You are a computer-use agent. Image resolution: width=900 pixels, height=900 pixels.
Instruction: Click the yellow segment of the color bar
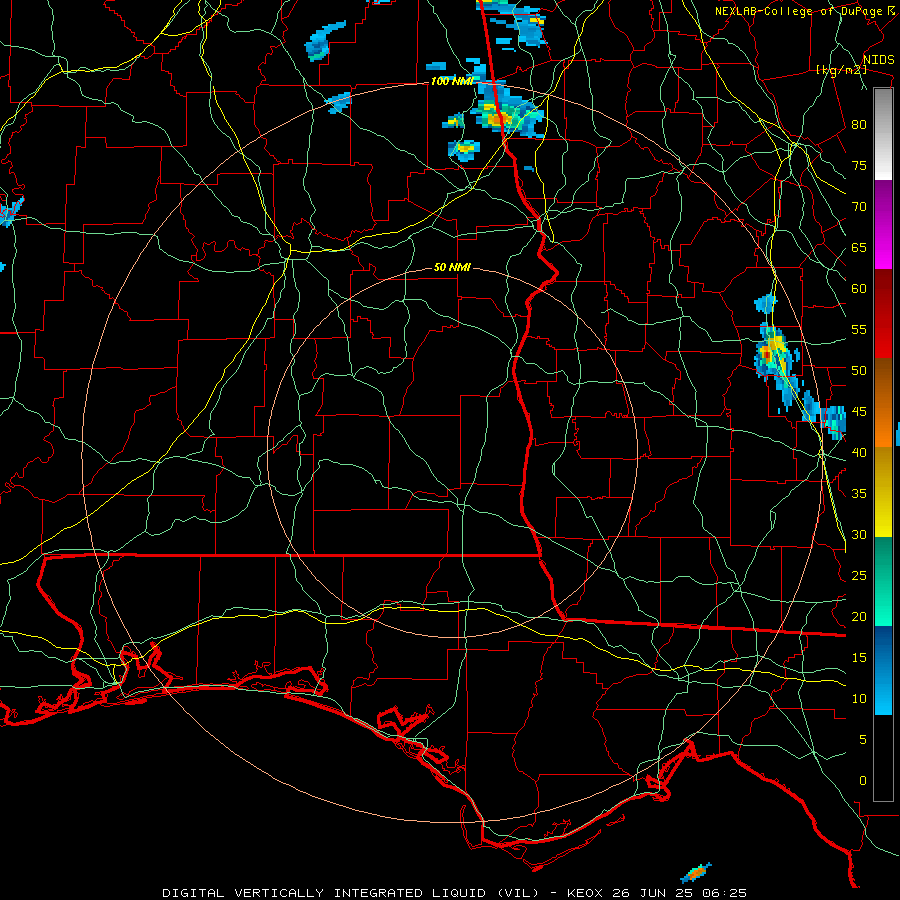click(883, 492)
